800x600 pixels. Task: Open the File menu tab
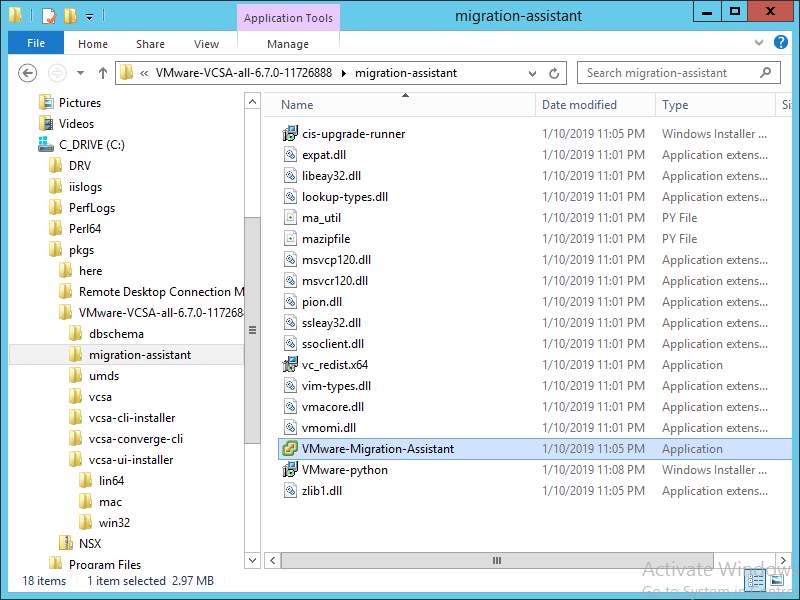[x=36, y=43]
